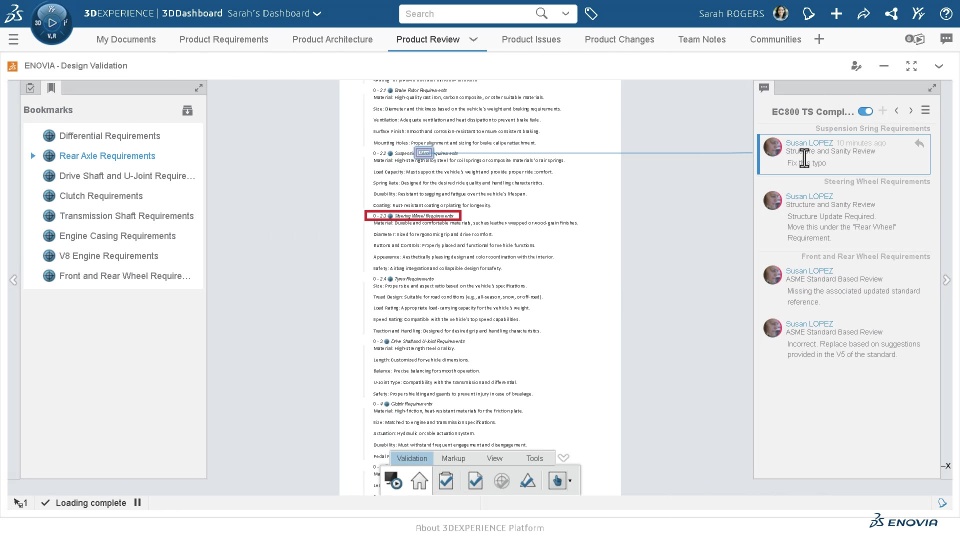The width and height of the screenshot is (960, 540).
Task: Click the flag icon at bottom right
Action: pos(942,503)
